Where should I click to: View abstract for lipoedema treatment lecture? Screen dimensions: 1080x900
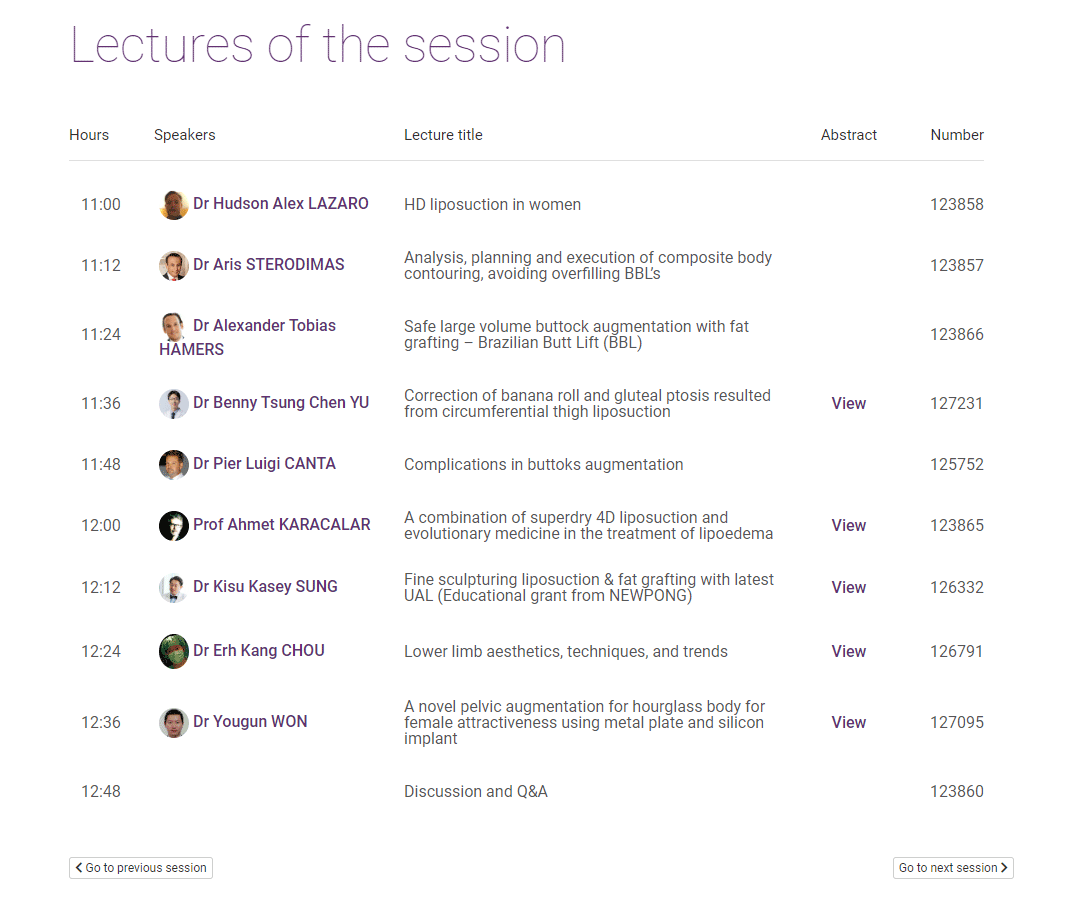click(849, 525)
